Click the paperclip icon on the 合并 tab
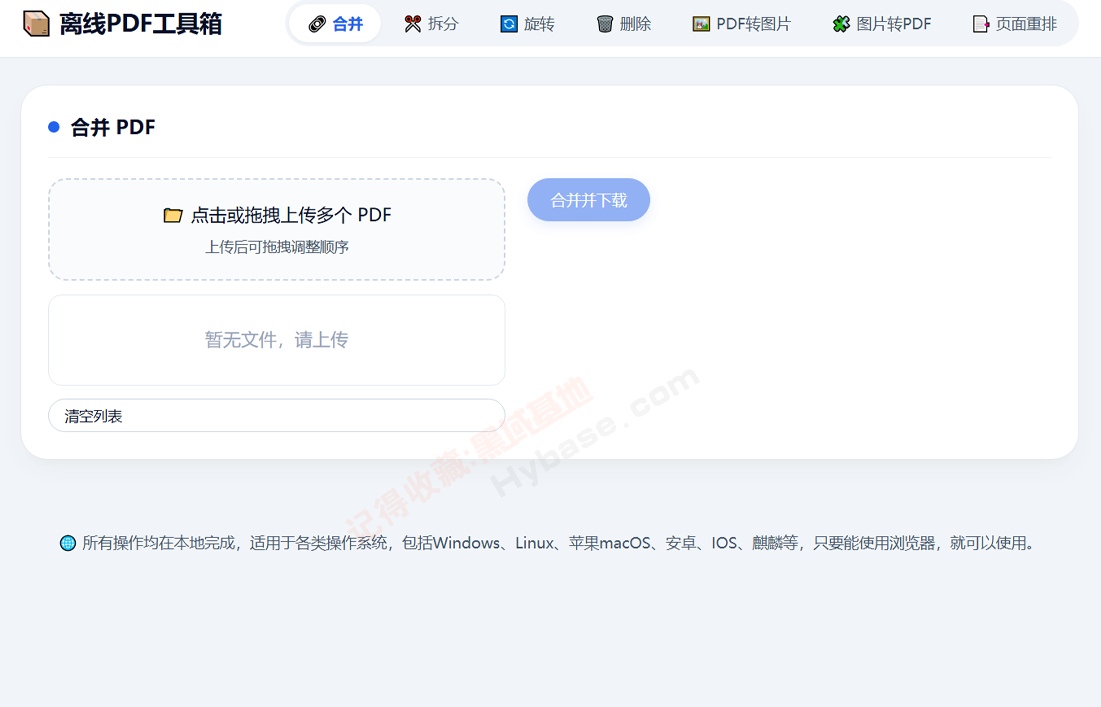Viewport: 1101px width, 707px height. click(317, 25)
